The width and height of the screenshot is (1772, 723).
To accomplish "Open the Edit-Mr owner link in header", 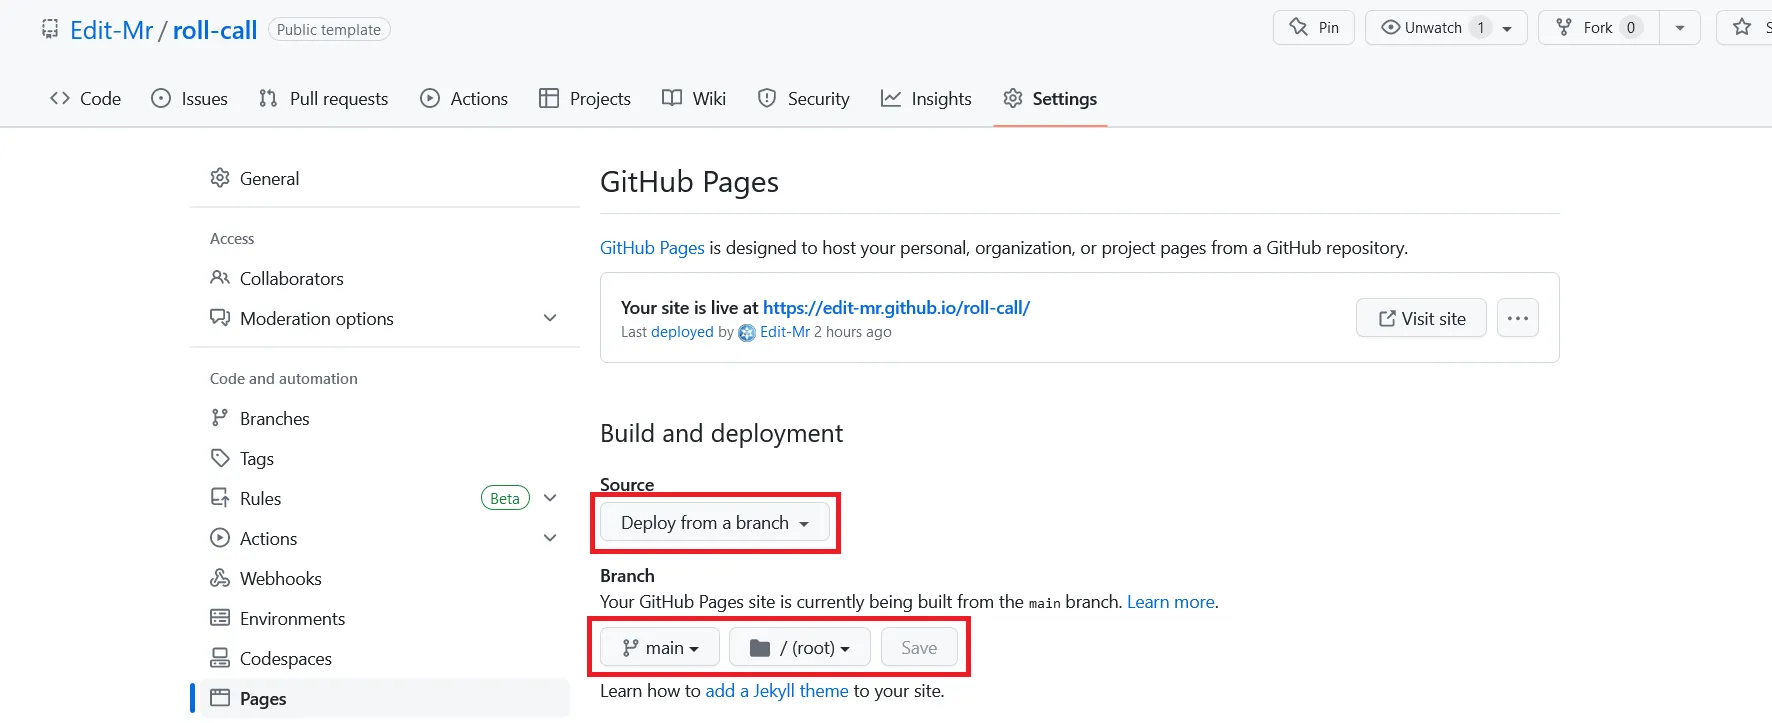I will point(111,30).
